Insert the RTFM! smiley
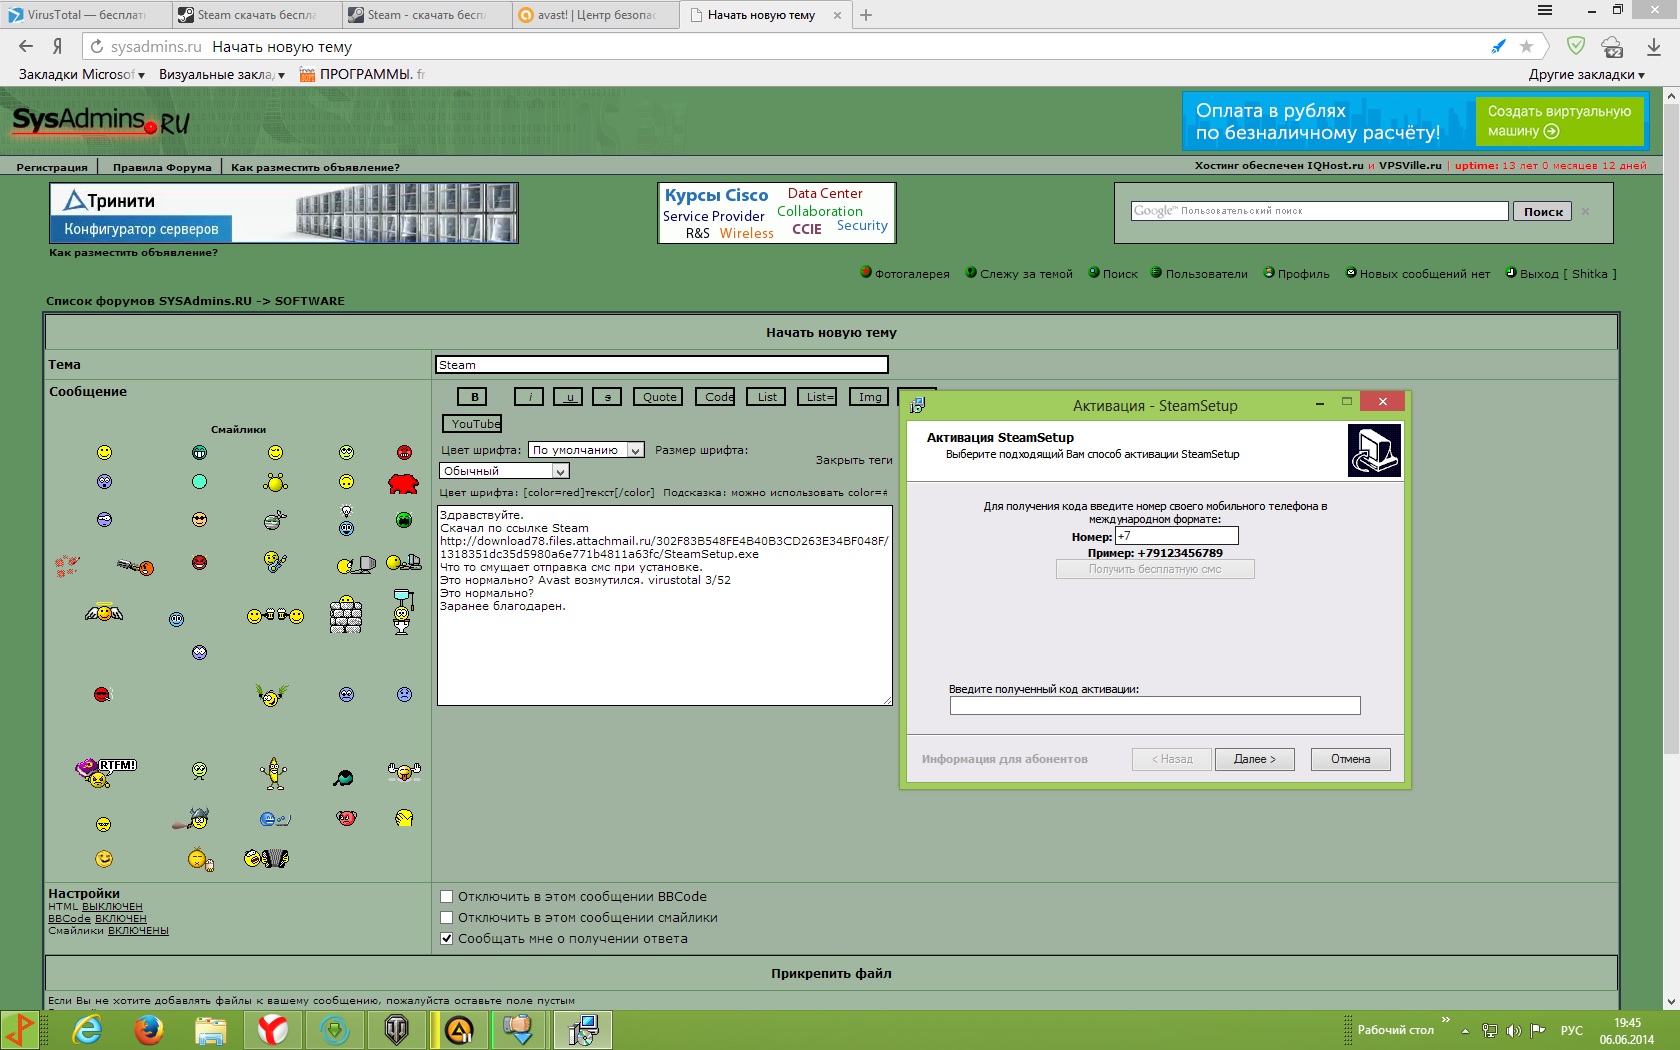The height and width of the screenshot is (1050, 1680). tap(106, 771)
